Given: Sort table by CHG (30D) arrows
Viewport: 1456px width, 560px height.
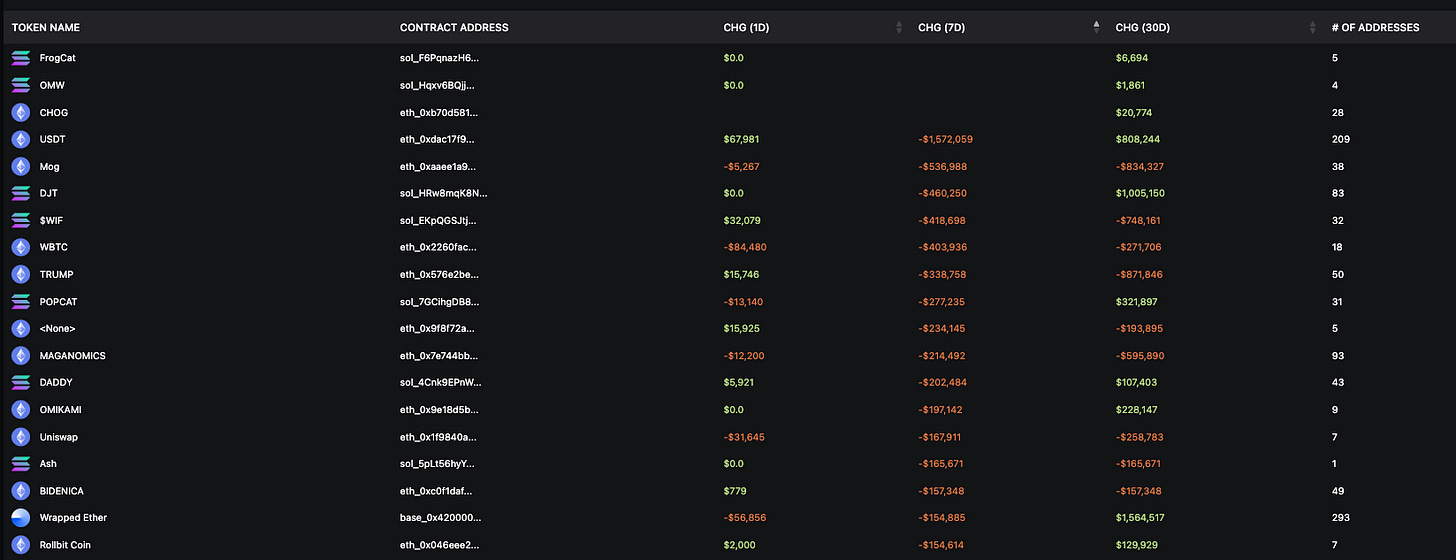Looking at the screenshot, I should click(x=1312, y=28).
